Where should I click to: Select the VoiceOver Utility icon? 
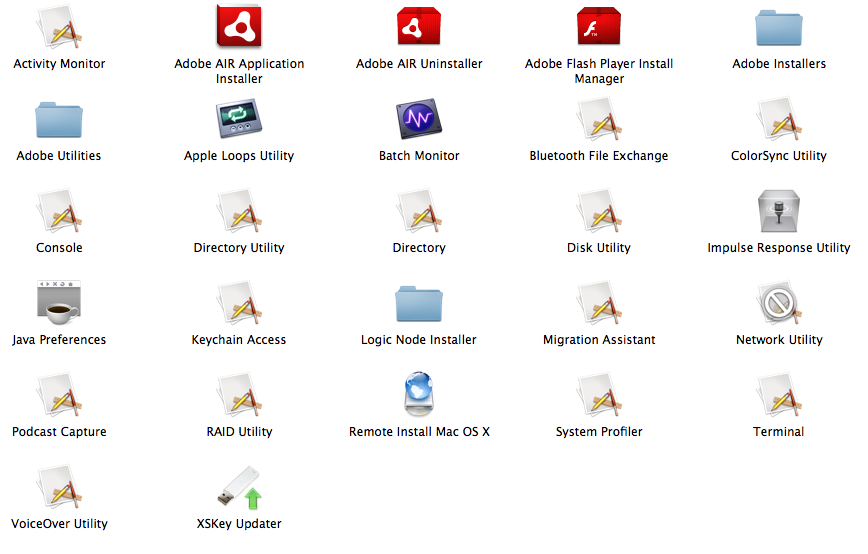coord(59,486)
